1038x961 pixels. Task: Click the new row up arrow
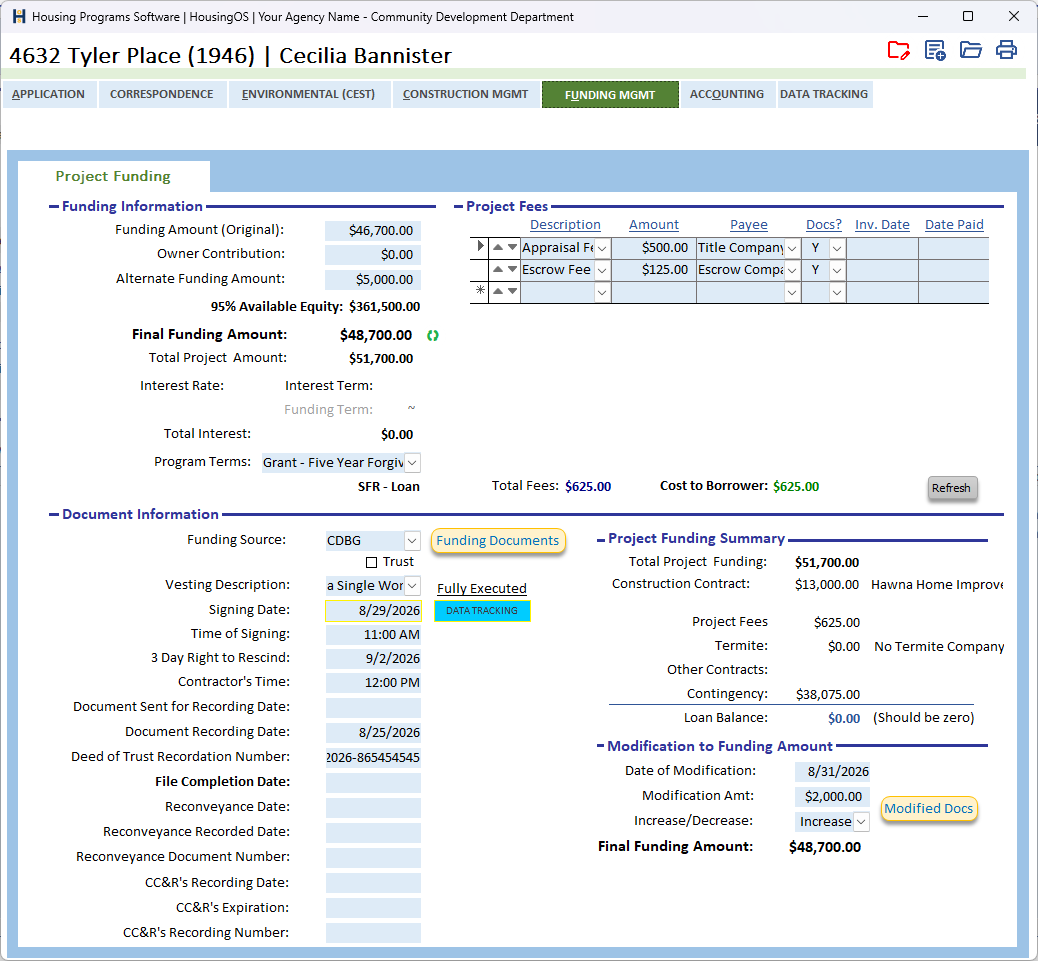coord(498,291)
